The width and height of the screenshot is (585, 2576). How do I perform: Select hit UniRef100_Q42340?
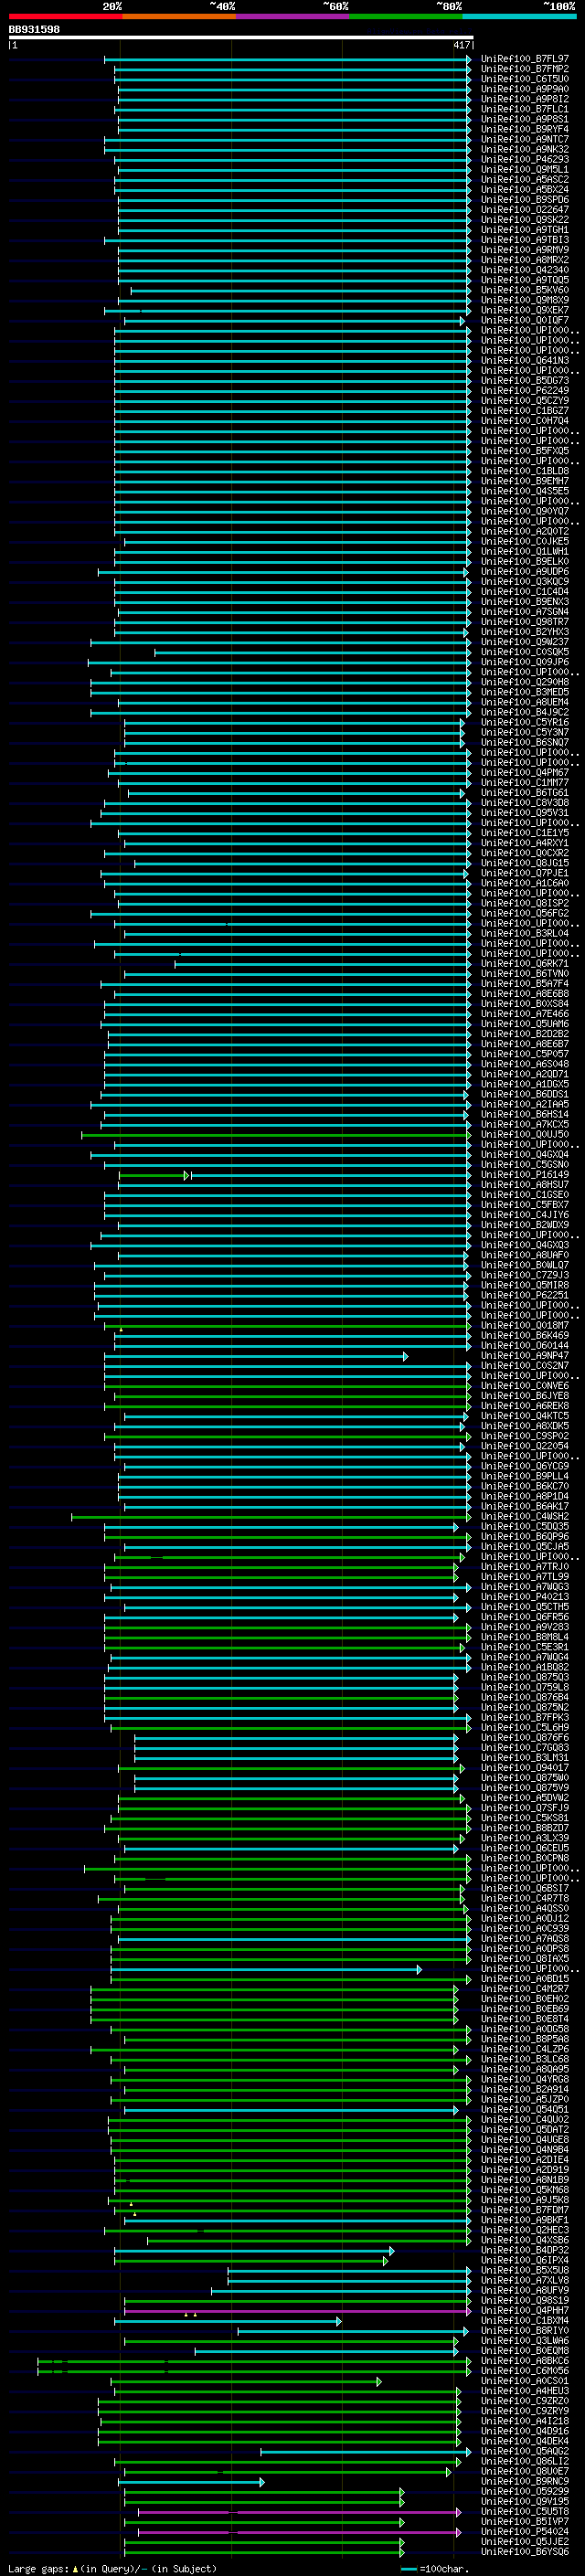[524, 269]
